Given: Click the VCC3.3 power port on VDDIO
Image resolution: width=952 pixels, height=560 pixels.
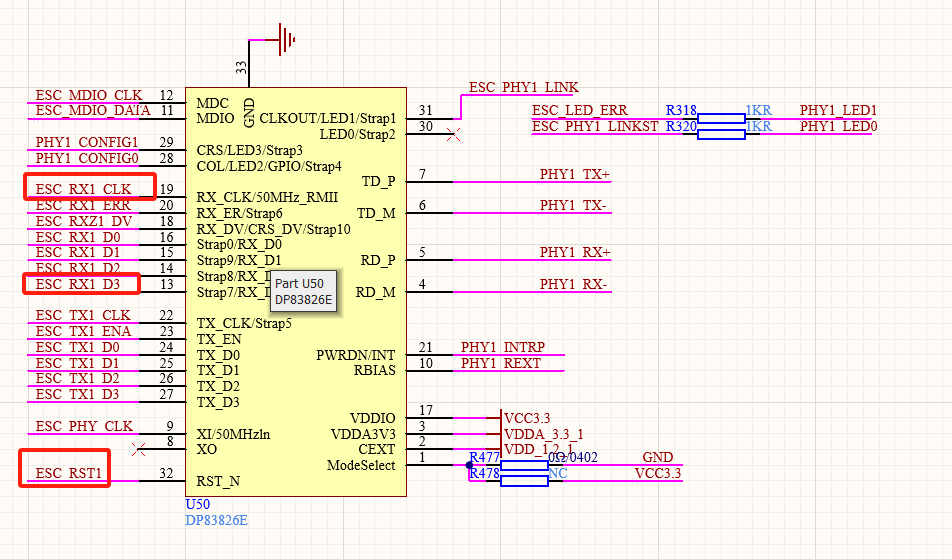Looking at the screenshot, I should (x=526, y=418).
